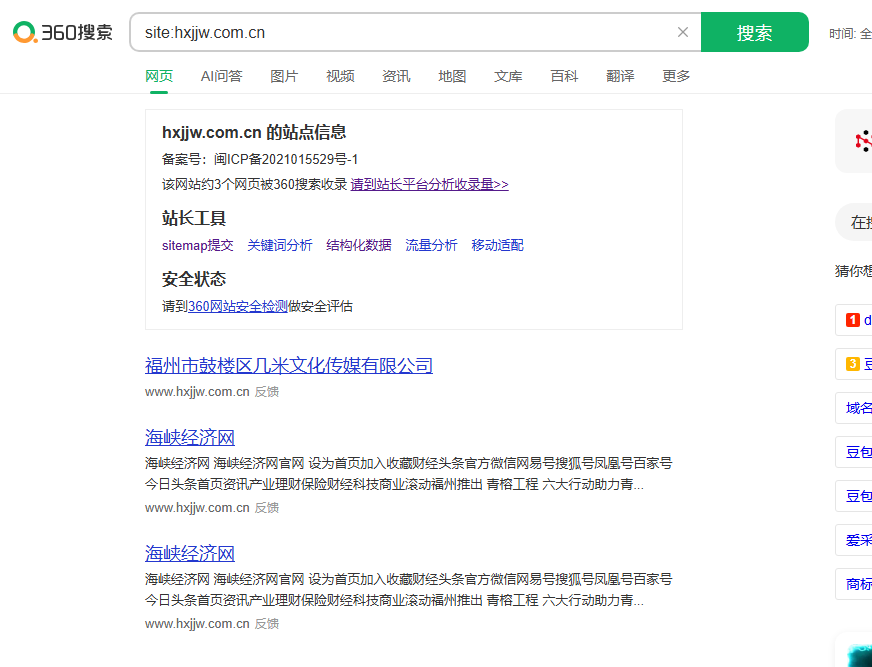
Task: Open the sidebar suggestion starting with 商标
Action: 855,584
